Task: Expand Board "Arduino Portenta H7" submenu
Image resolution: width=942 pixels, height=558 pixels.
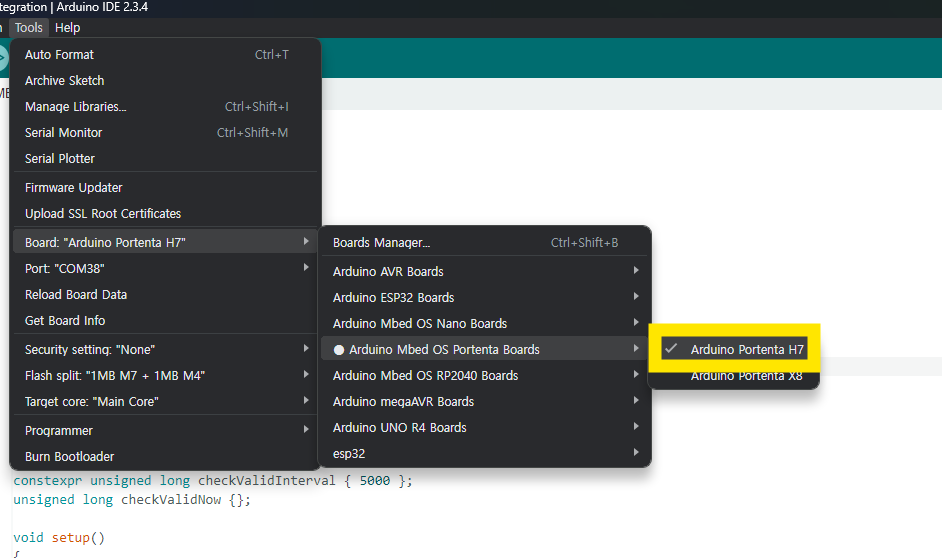Action: click(165, 242)
